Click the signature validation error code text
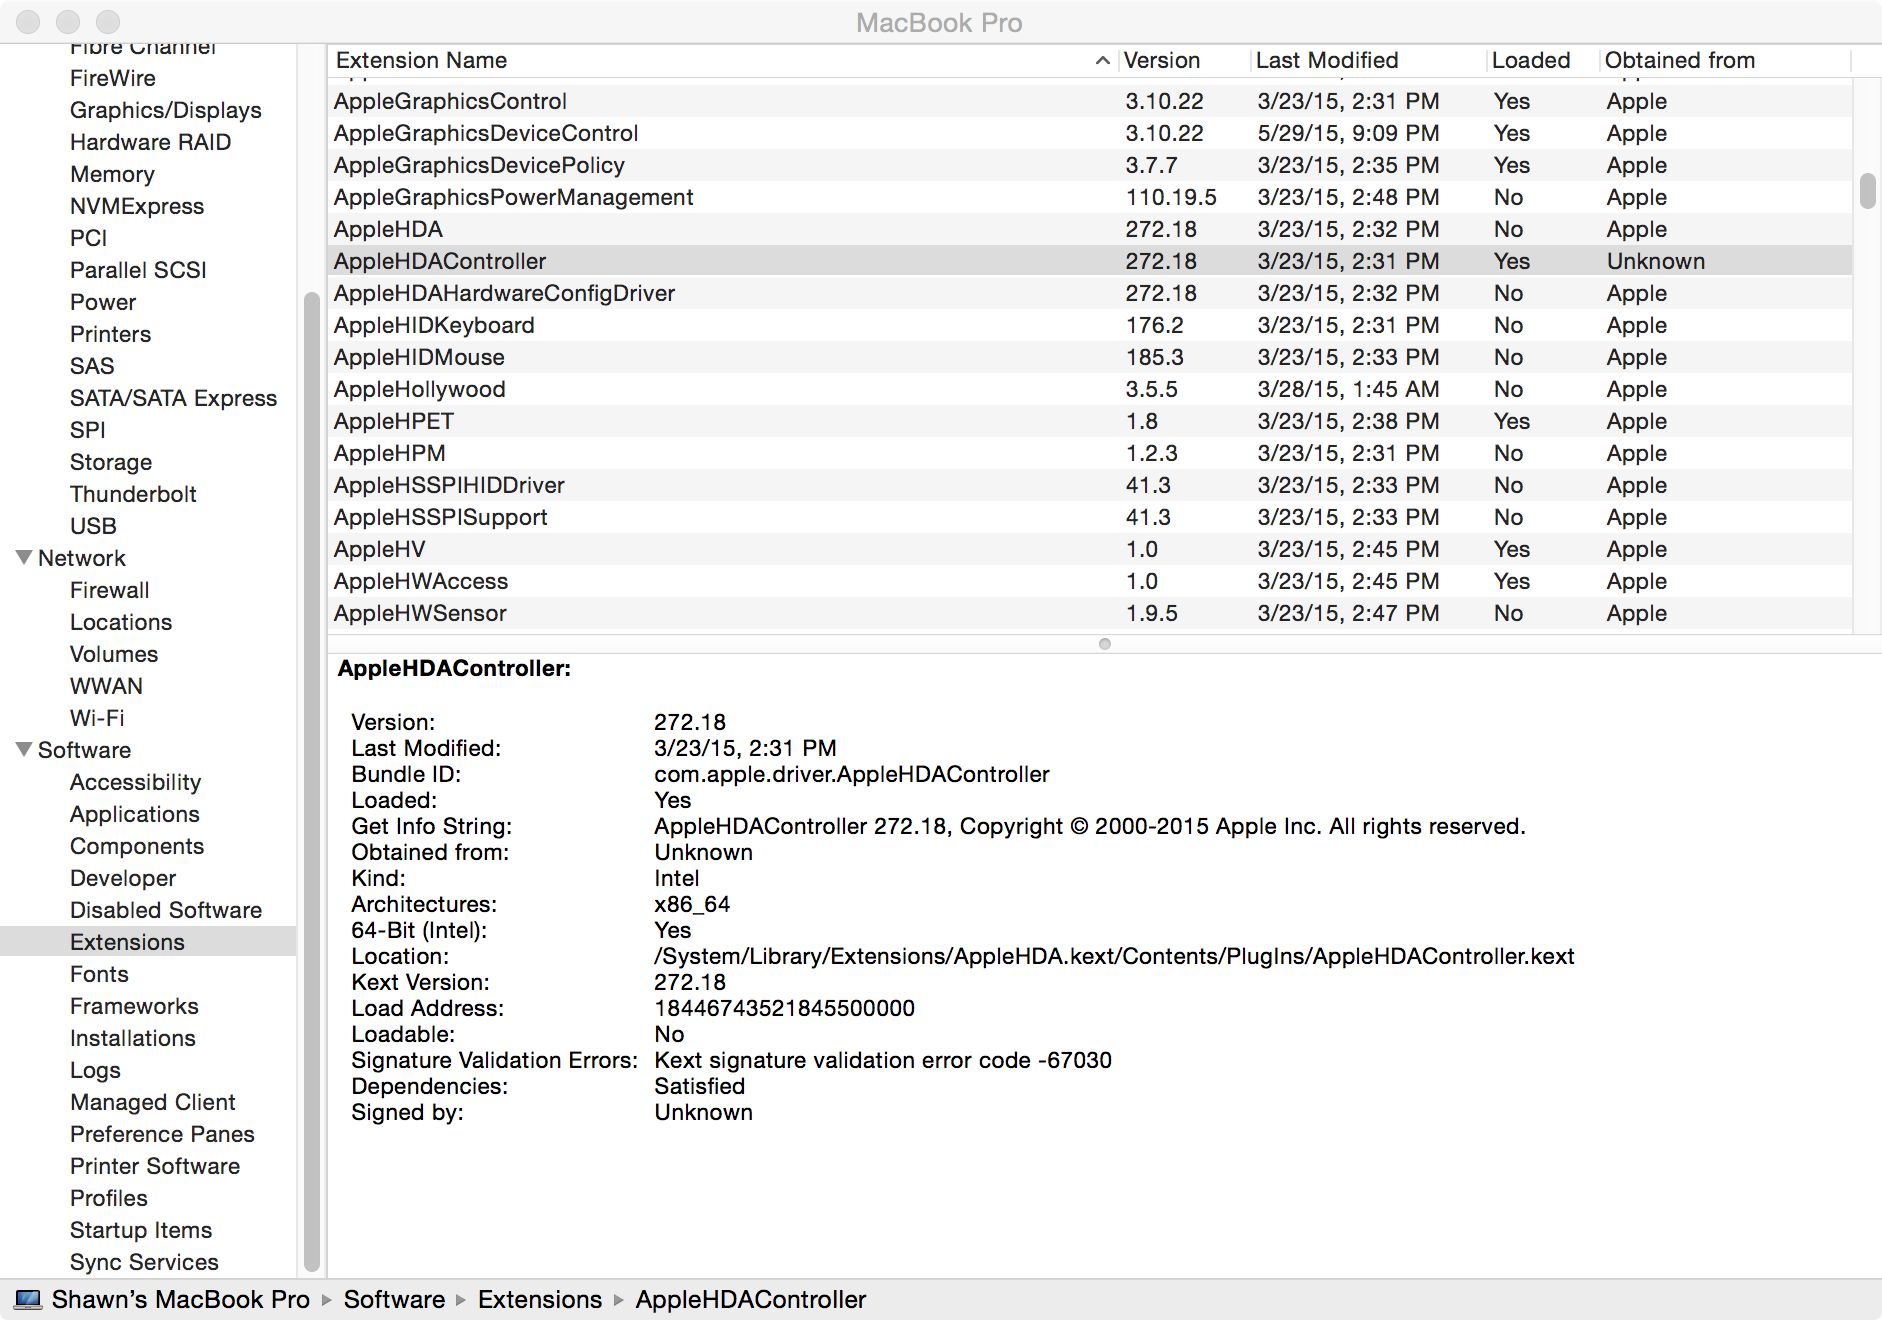Screen dimensions: 1882x1320 coord(883,1060)
